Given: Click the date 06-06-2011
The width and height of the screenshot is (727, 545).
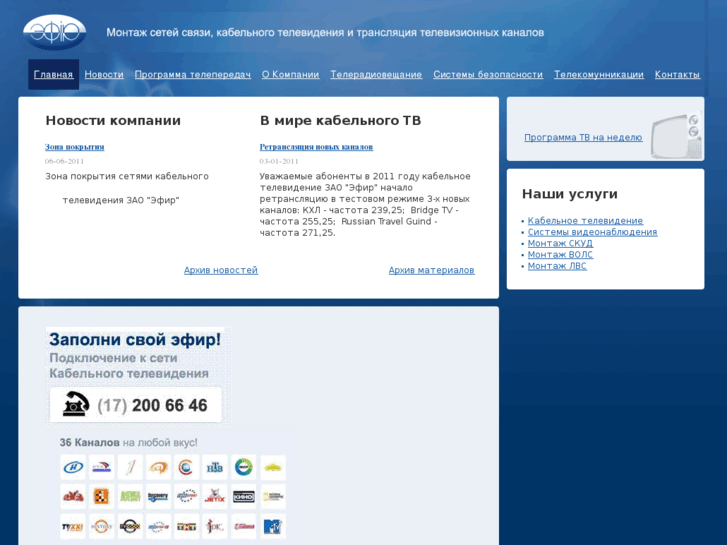Looking at the screenshot, I should tap(64, 161).
